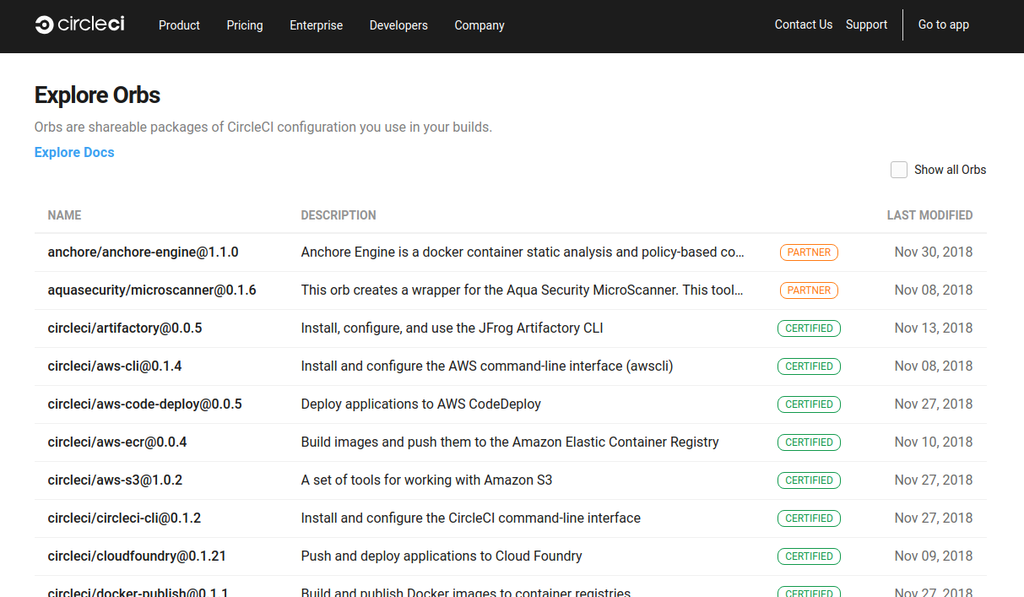Open circleci/circleci-cli@0.1.2 orb
Image resolution: width=1024 pixels, height=597 pixels.
coord(125,518)
